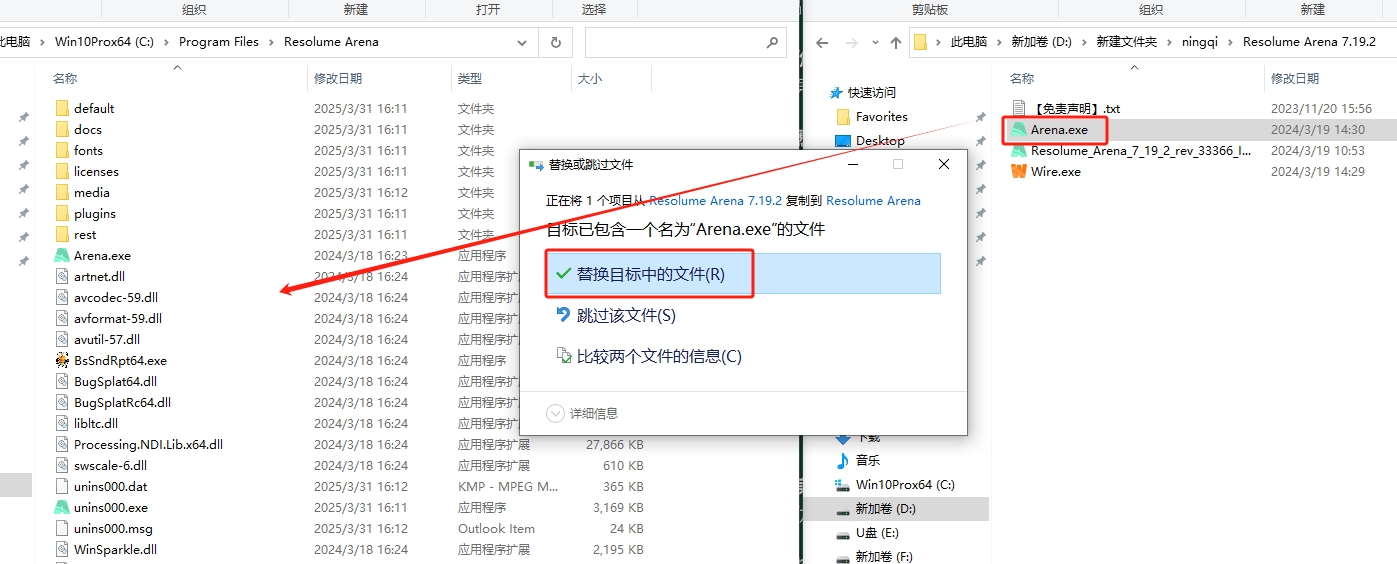Click the unins000.exe icon in the left window
1397x564 pixels.
[61, 507]
